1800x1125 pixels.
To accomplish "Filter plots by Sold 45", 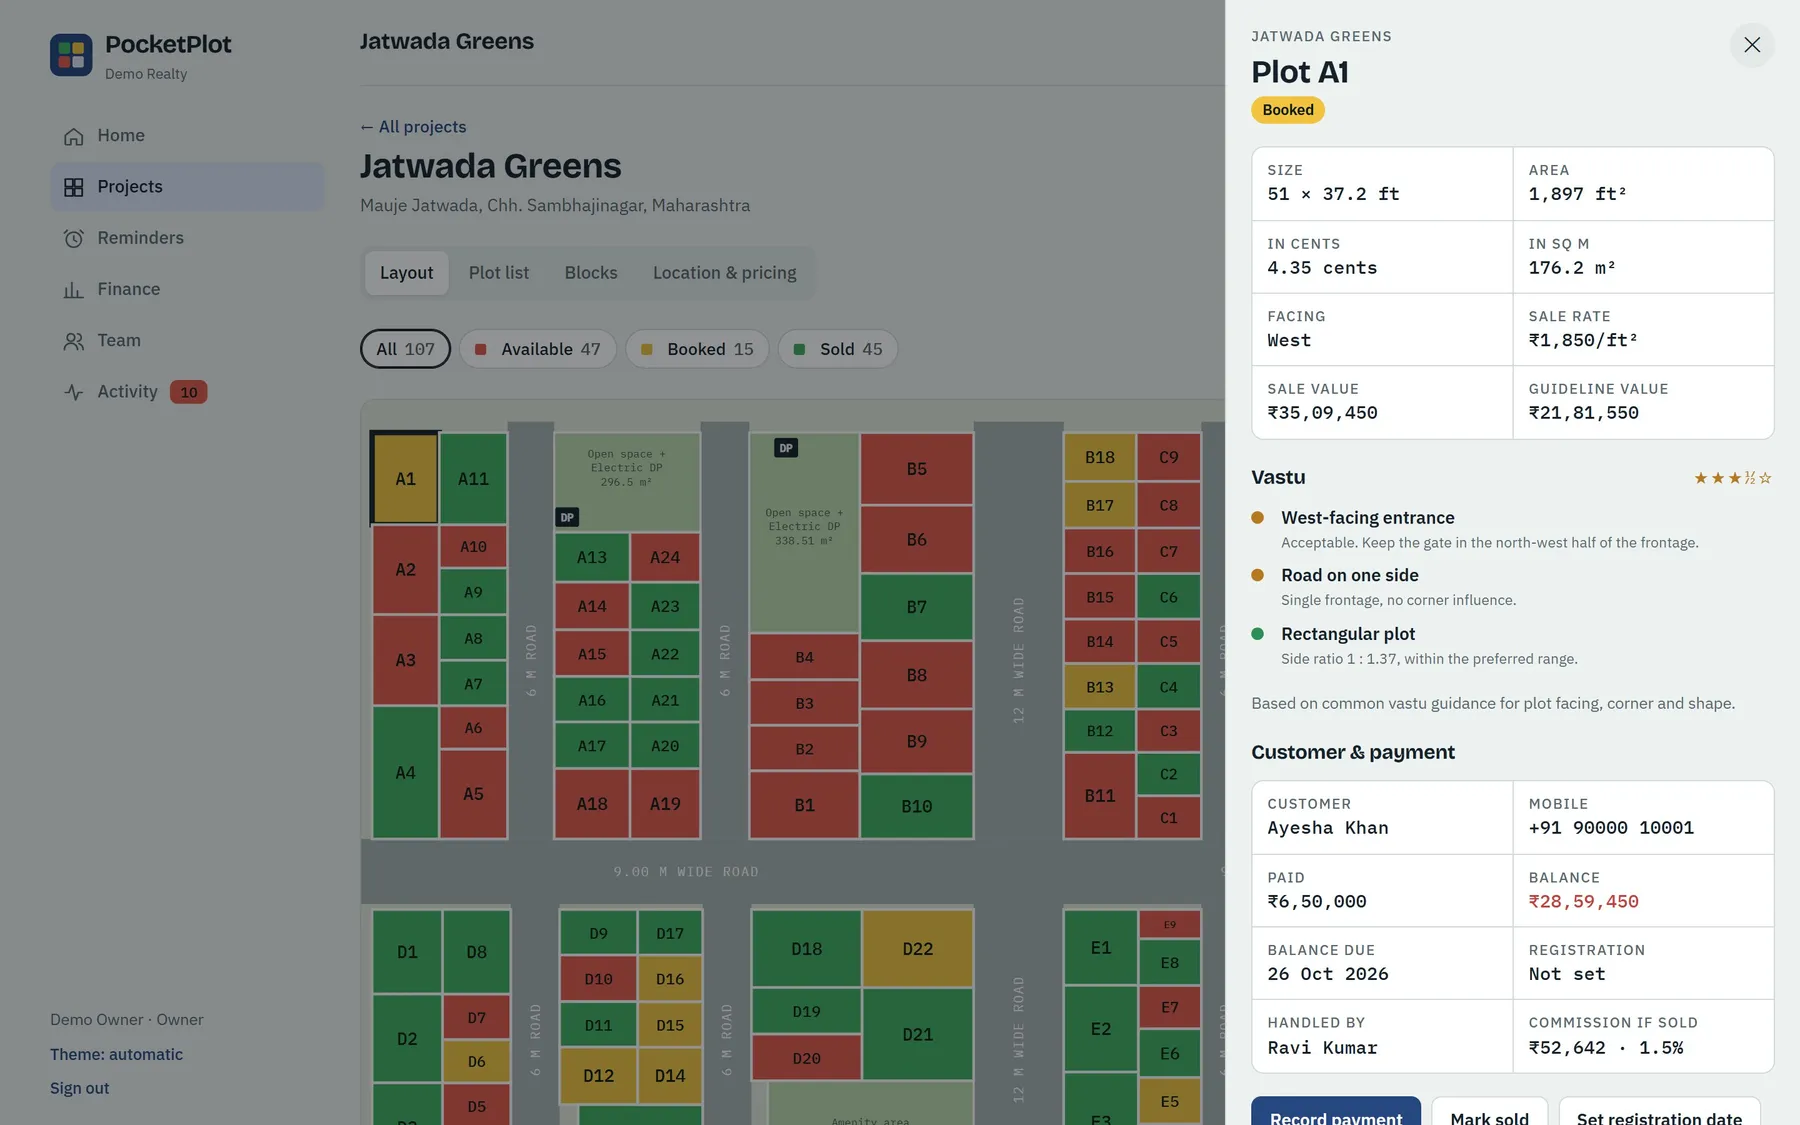I will (x=838, y=349).
